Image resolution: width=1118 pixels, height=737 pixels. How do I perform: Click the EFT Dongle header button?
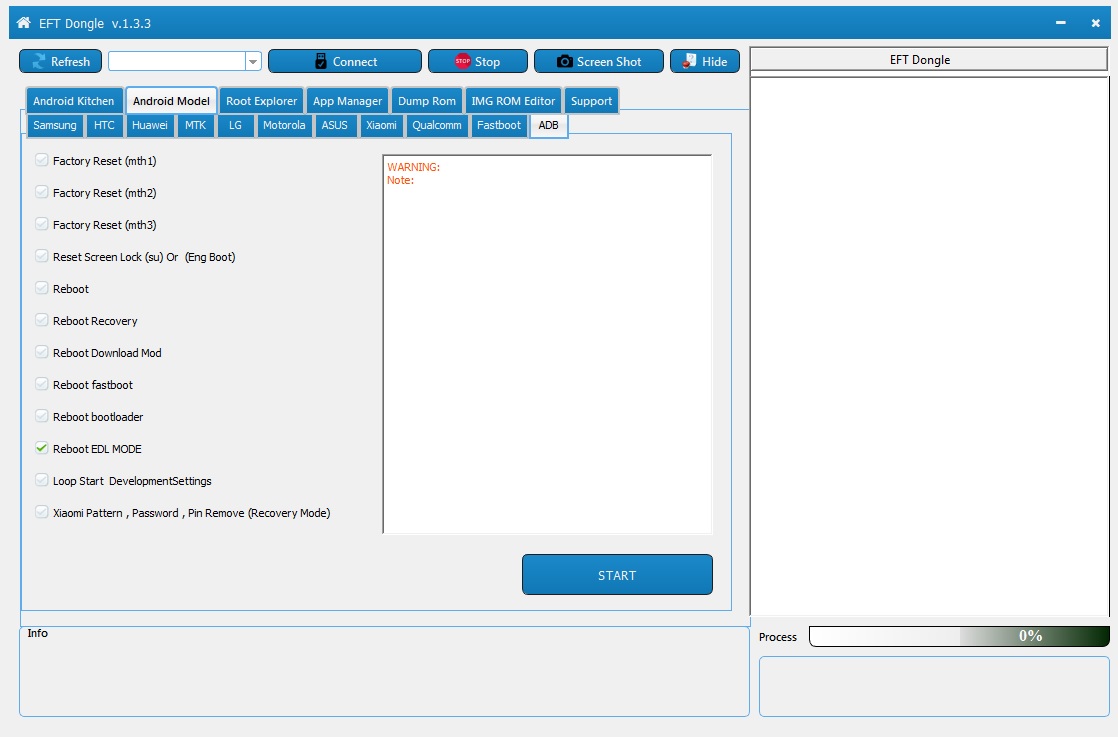[x=928, y=60]
